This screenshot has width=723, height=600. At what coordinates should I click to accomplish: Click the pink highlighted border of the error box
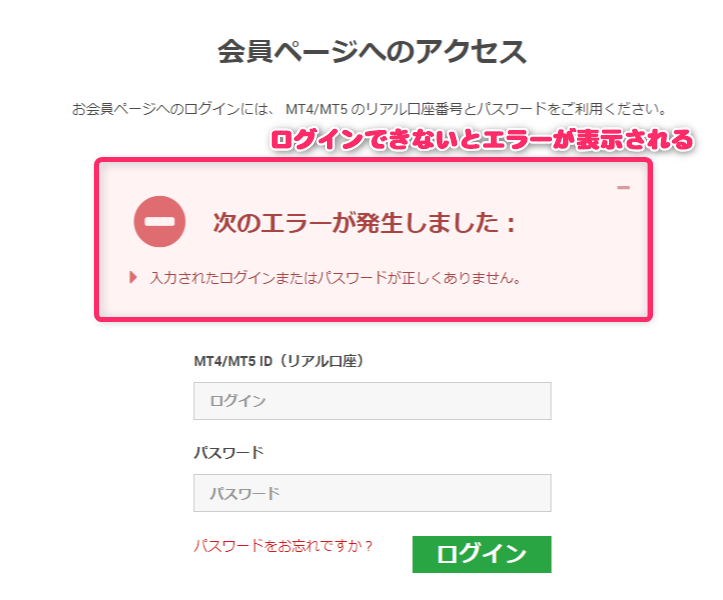[x=373, y=160]
